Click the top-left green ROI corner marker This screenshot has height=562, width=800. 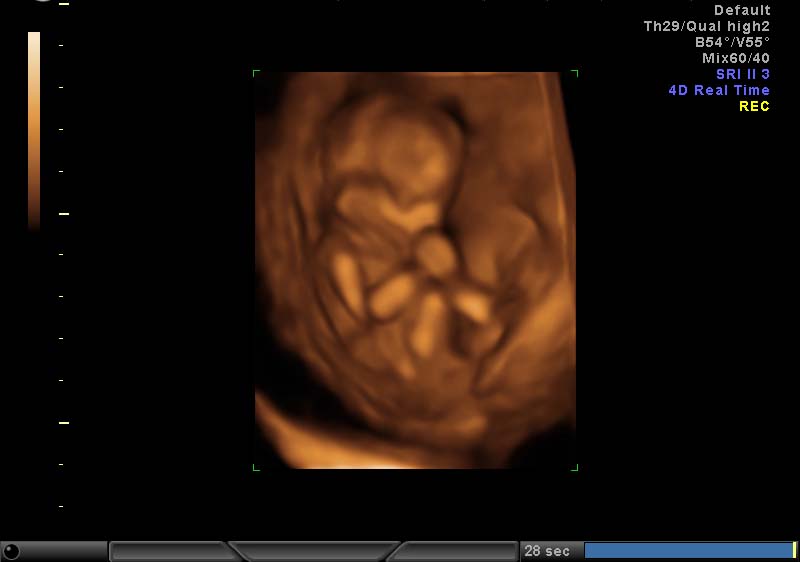click(x=256, y=73)
